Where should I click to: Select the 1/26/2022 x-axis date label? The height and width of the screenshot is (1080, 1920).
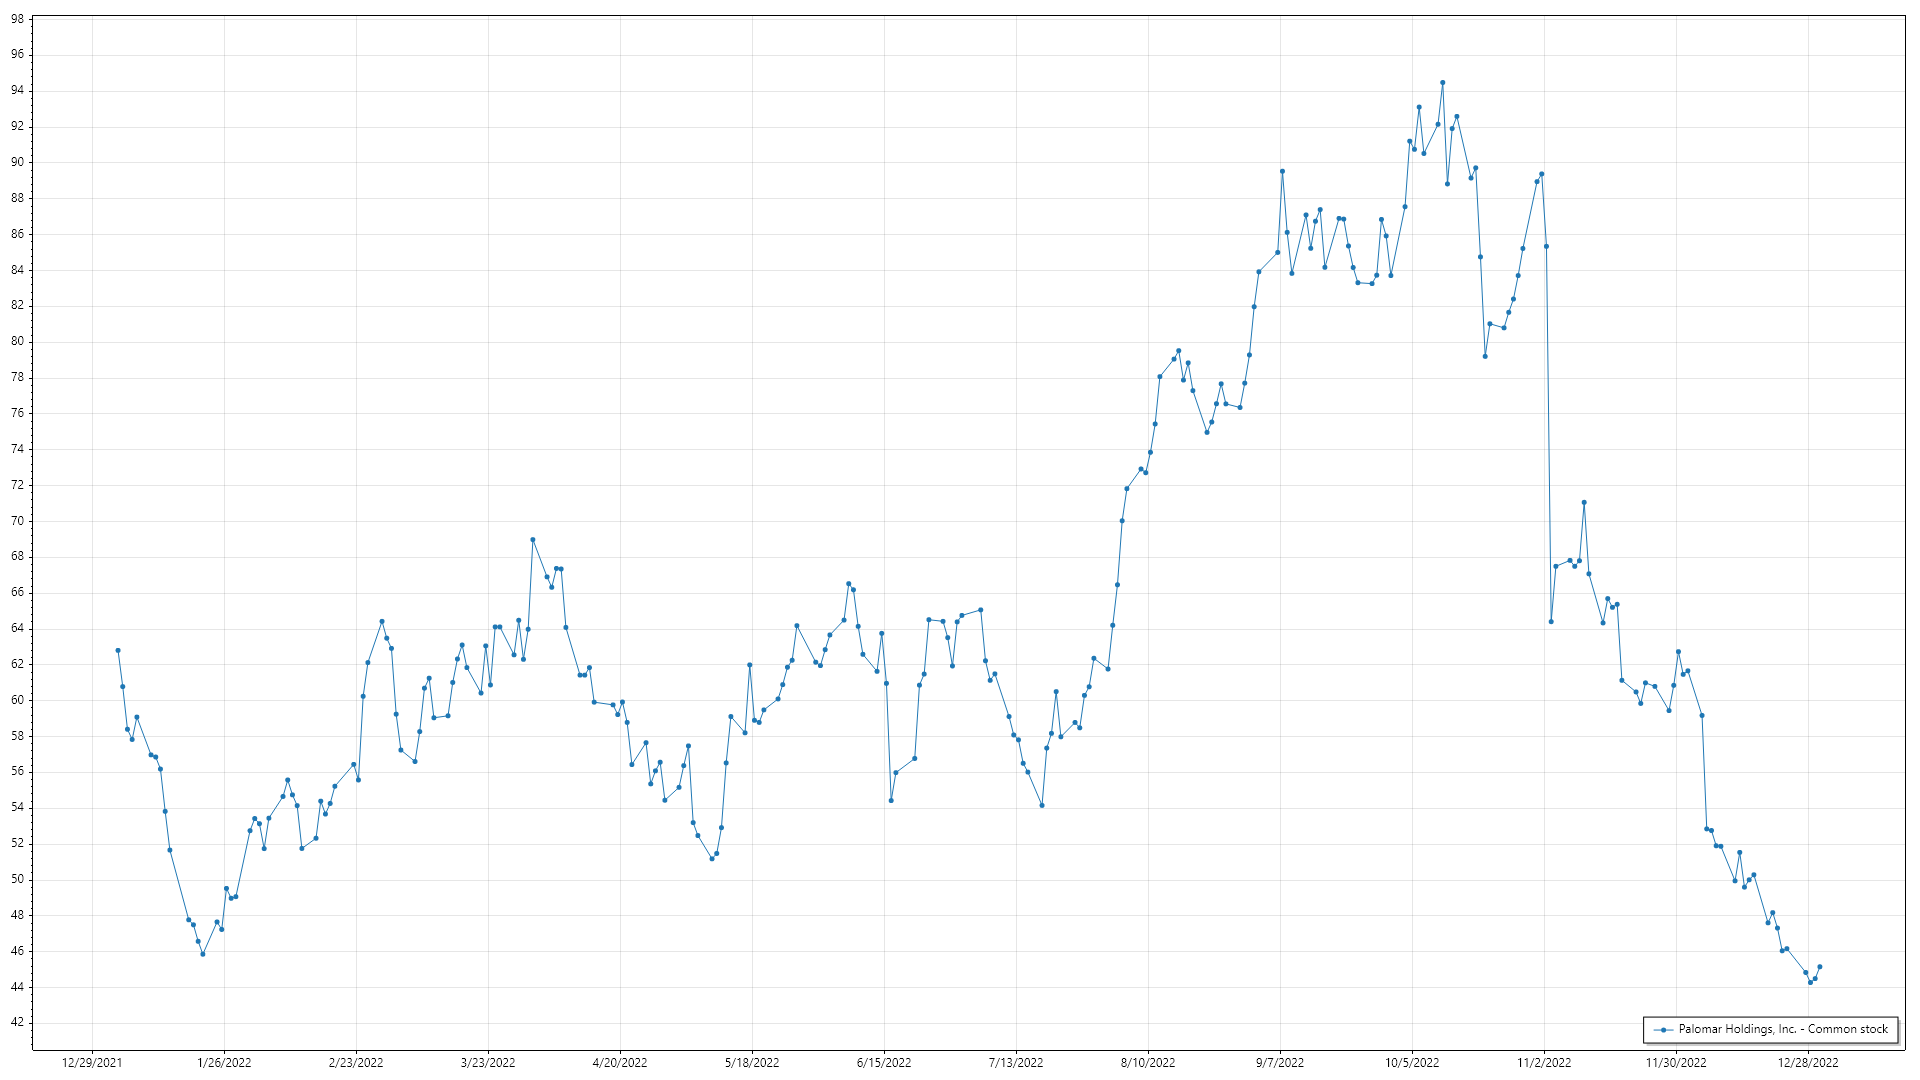tap(224, 1063)
